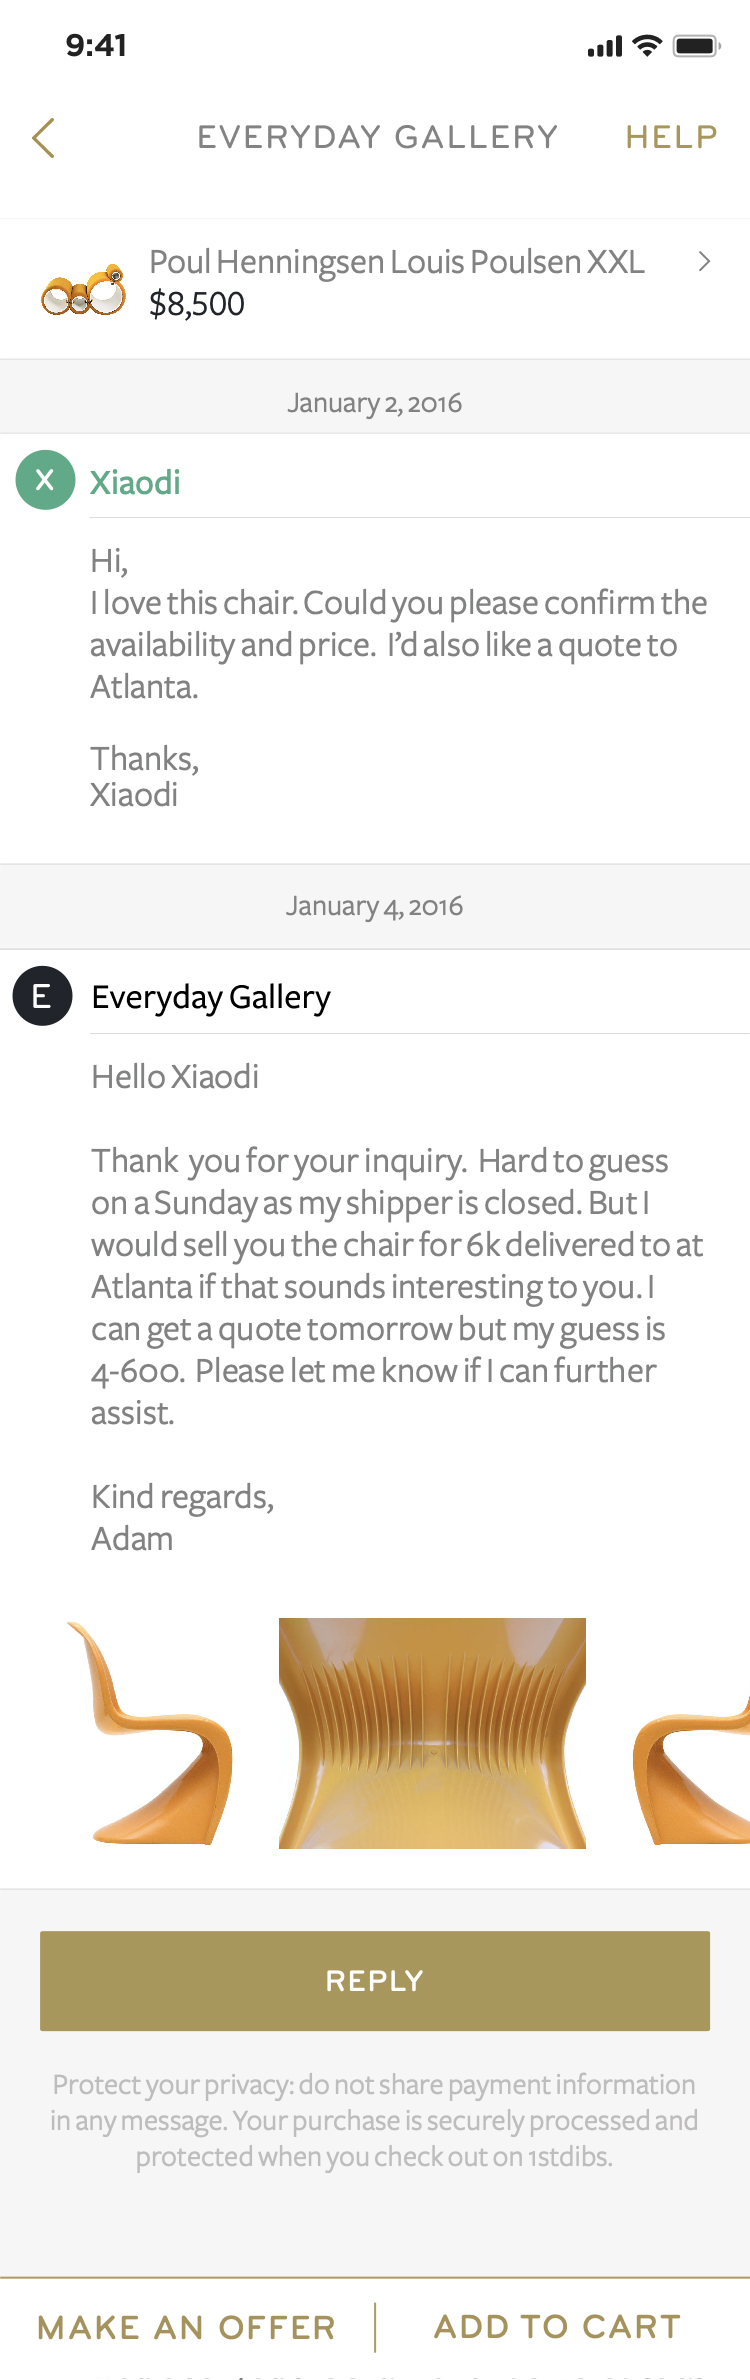The image size is (750, 2380).
Task: Click the Poul Henningsen Louis Poulsen XXL title
Action: 396,262
